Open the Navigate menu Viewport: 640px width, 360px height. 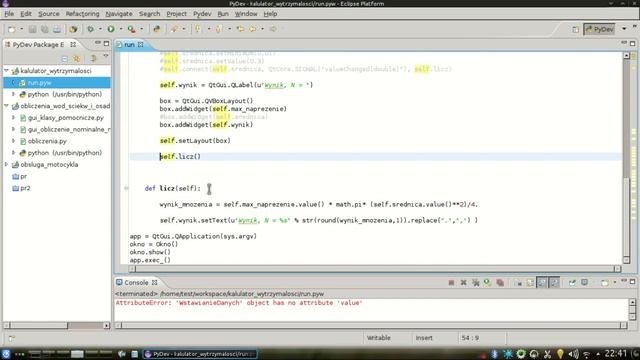pos(119,14)
